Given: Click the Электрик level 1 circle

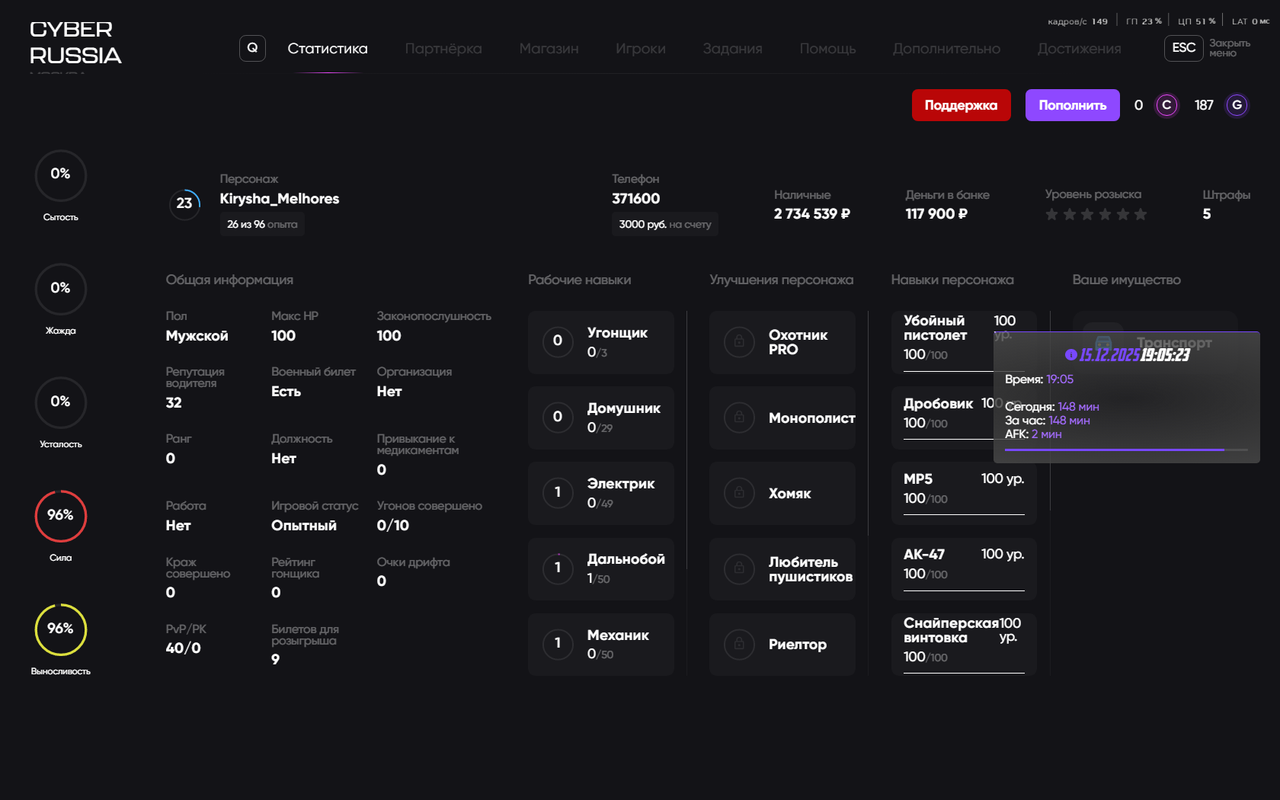Looking at the screenshot, I should pyautogui.click(x=558, y=492).
